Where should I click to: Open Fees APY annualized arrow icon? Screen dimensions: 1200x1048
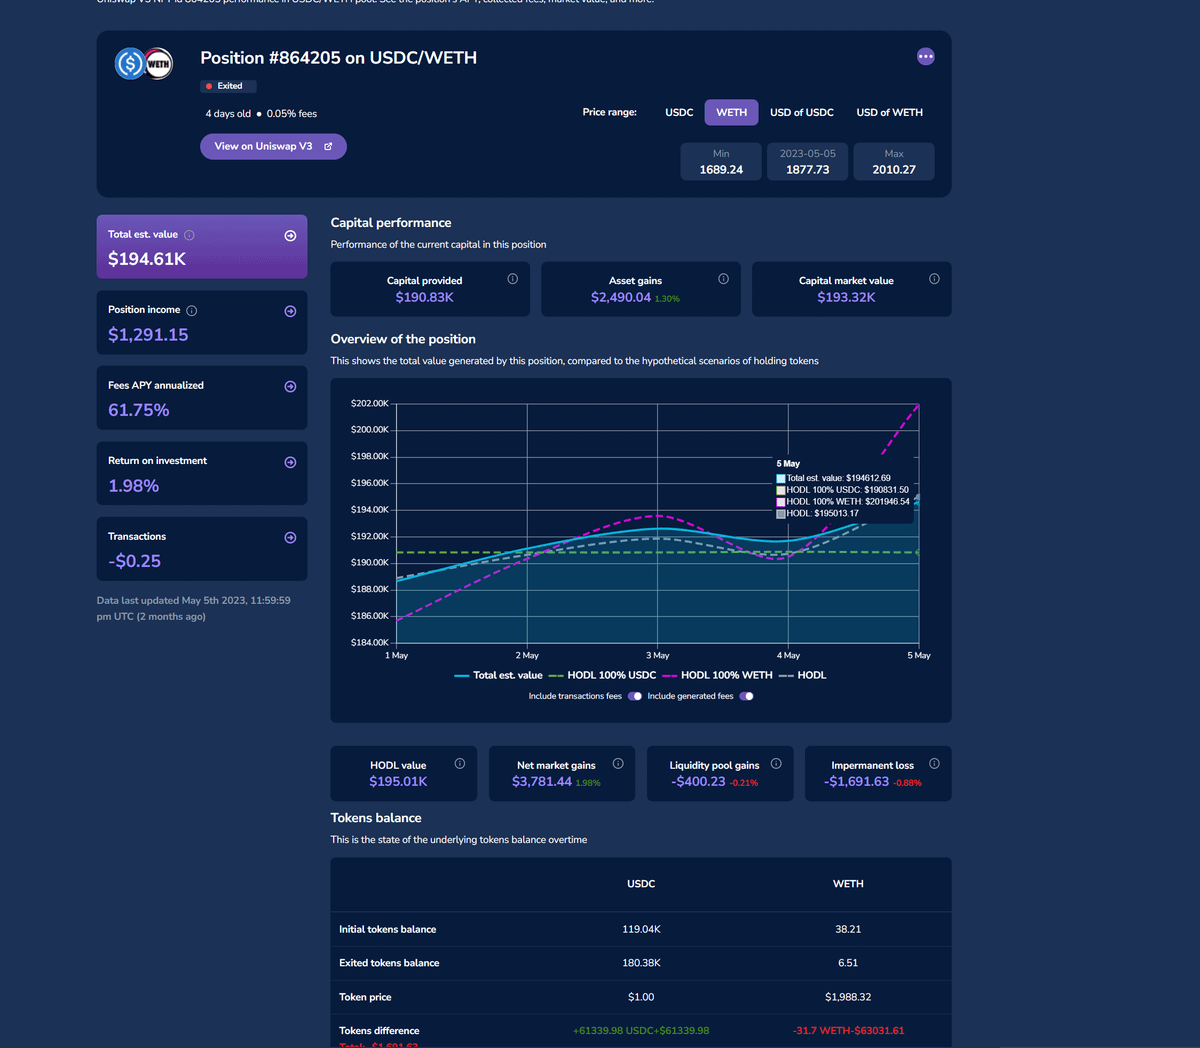(x=290, y=387)
